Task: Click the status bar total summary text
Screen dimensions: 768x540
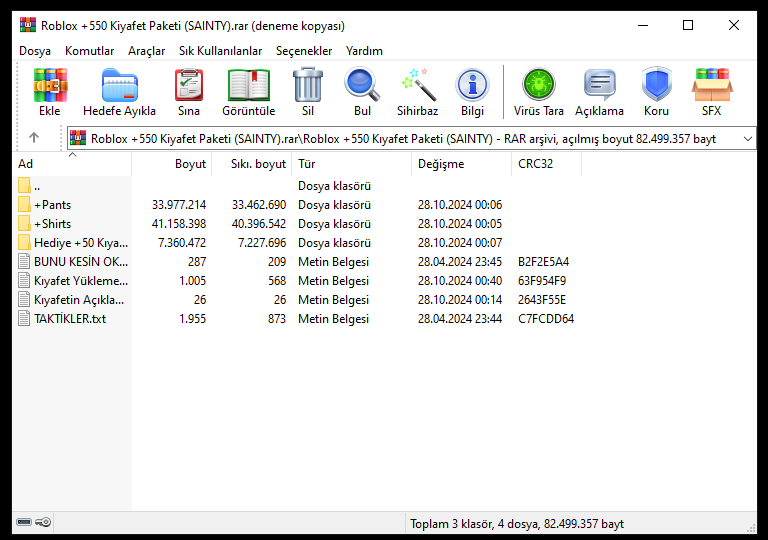Action: coord(517,524)
